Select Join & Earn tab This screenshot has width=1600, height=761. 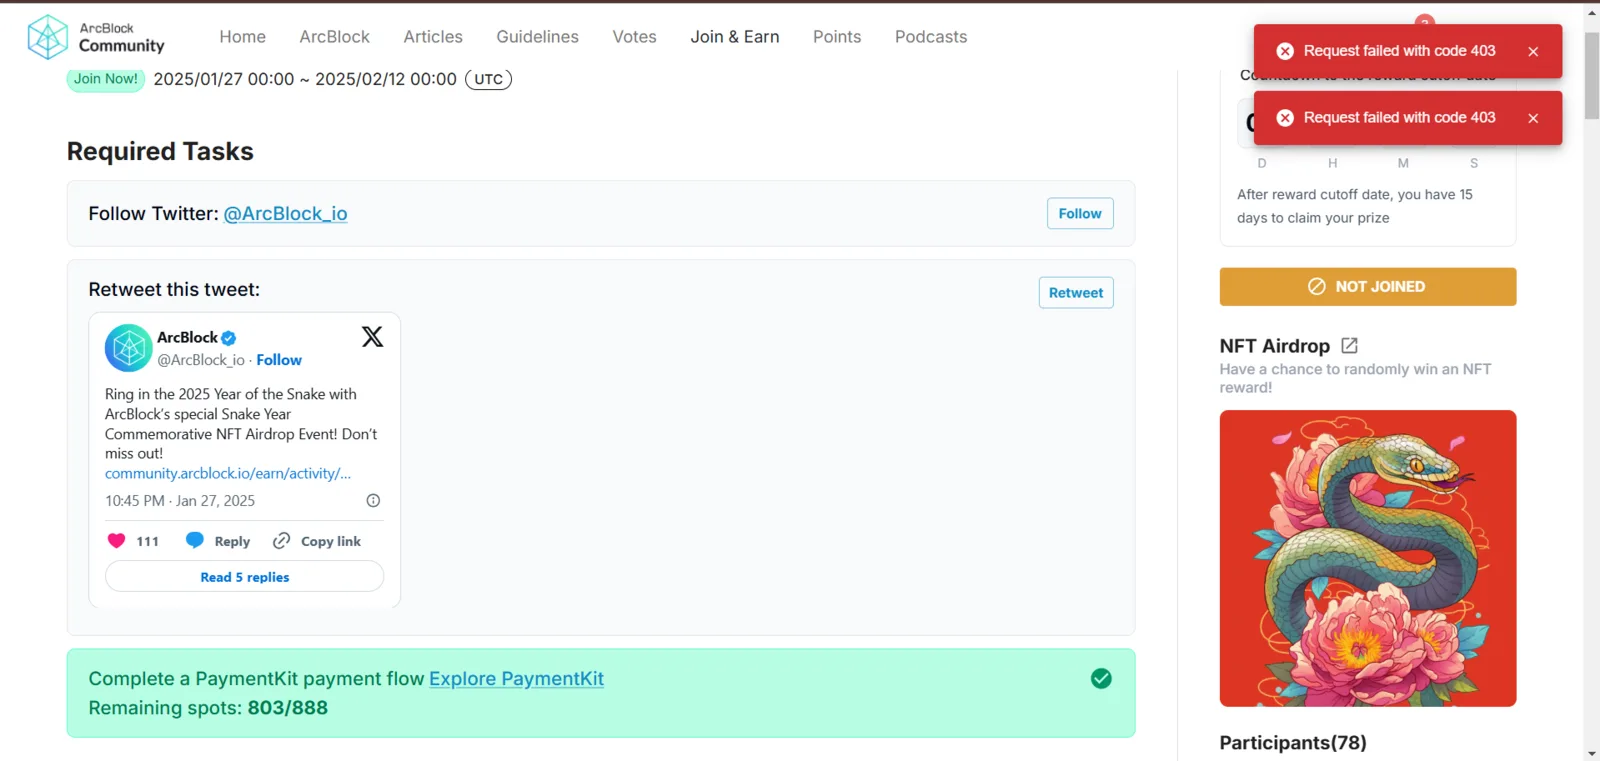(735, 37)
